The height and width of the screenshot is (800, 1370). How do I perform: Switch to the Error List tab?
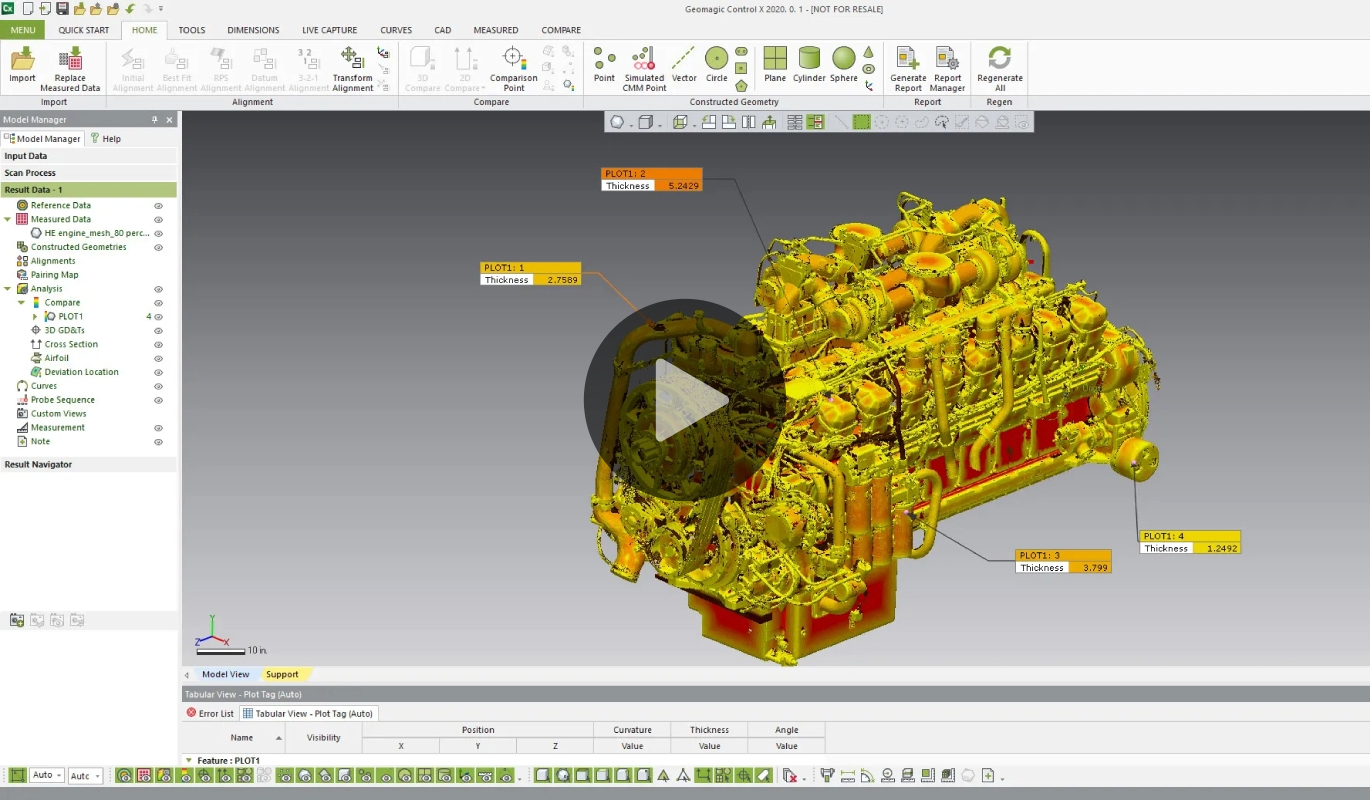[x=210, y=714]
